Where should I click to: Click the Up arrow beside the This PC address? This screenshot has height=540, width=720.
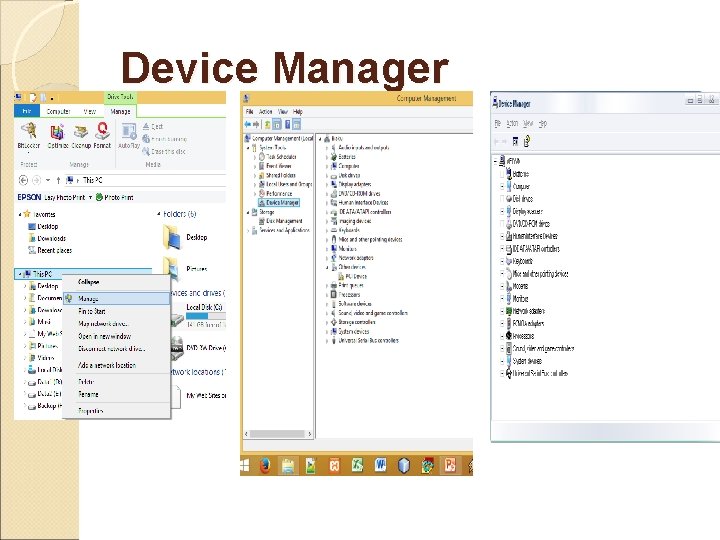(58, 180)
